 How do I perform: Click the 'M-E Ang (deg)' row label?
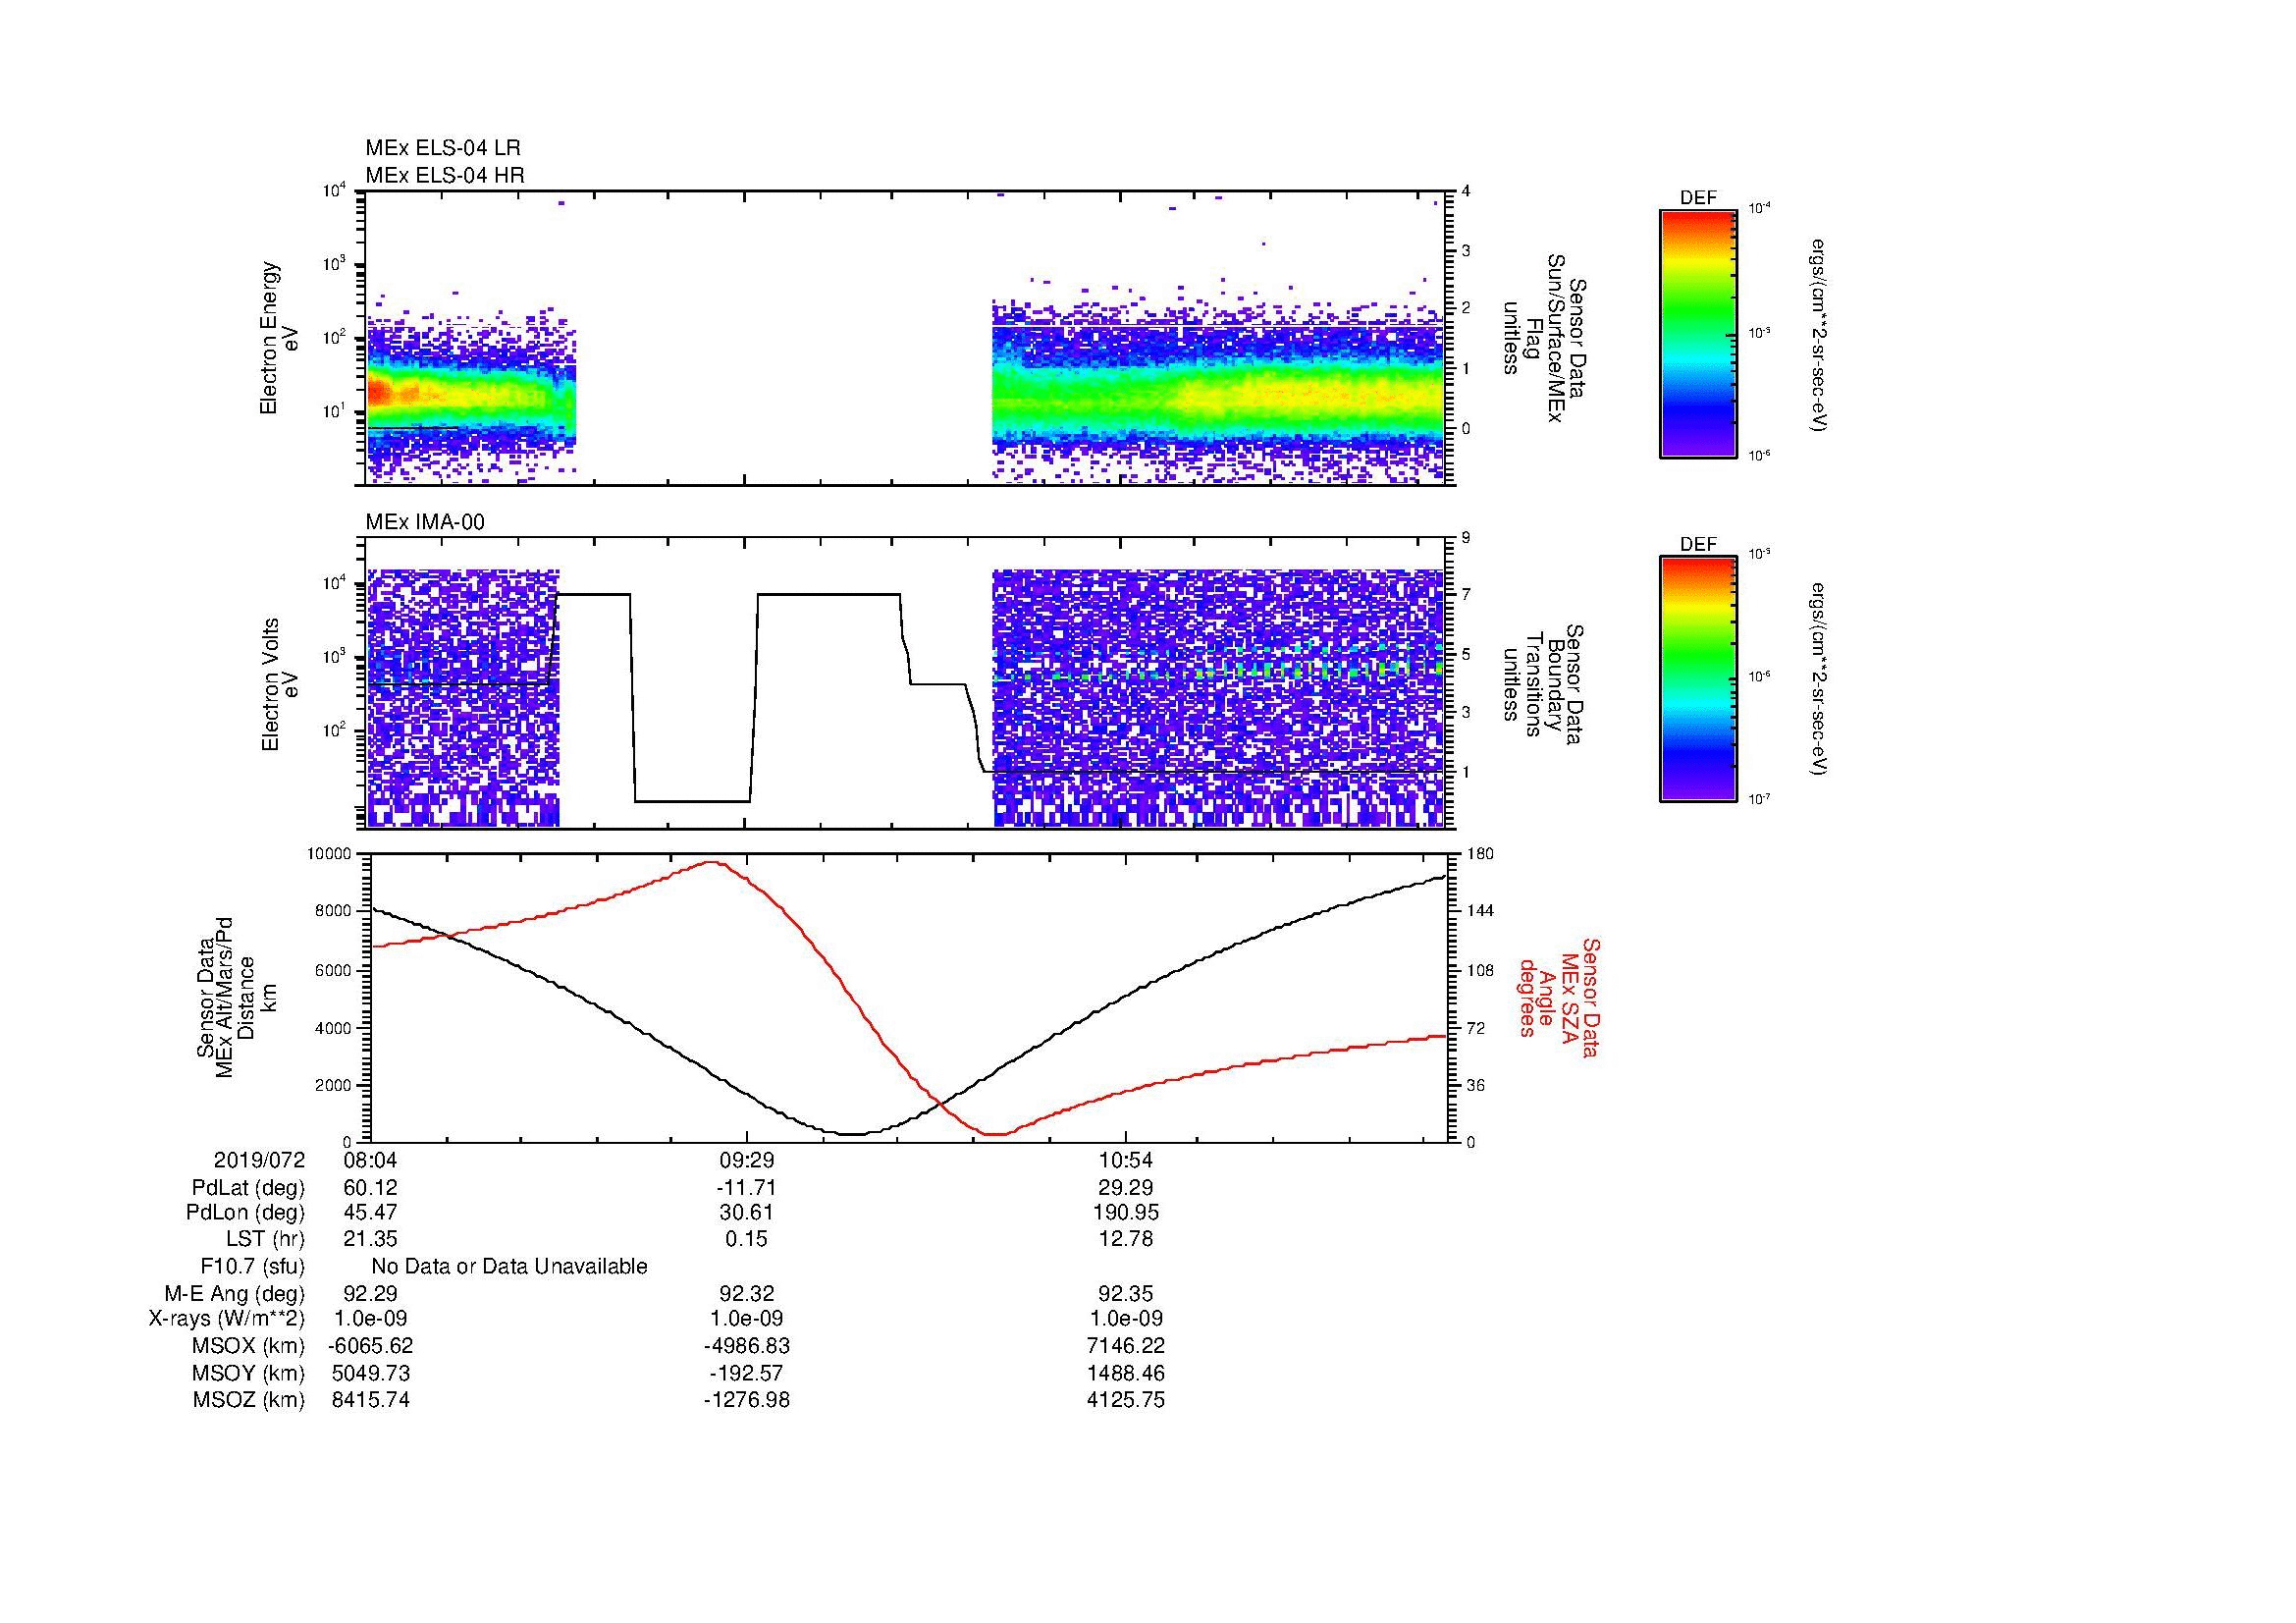[235, 1293]
